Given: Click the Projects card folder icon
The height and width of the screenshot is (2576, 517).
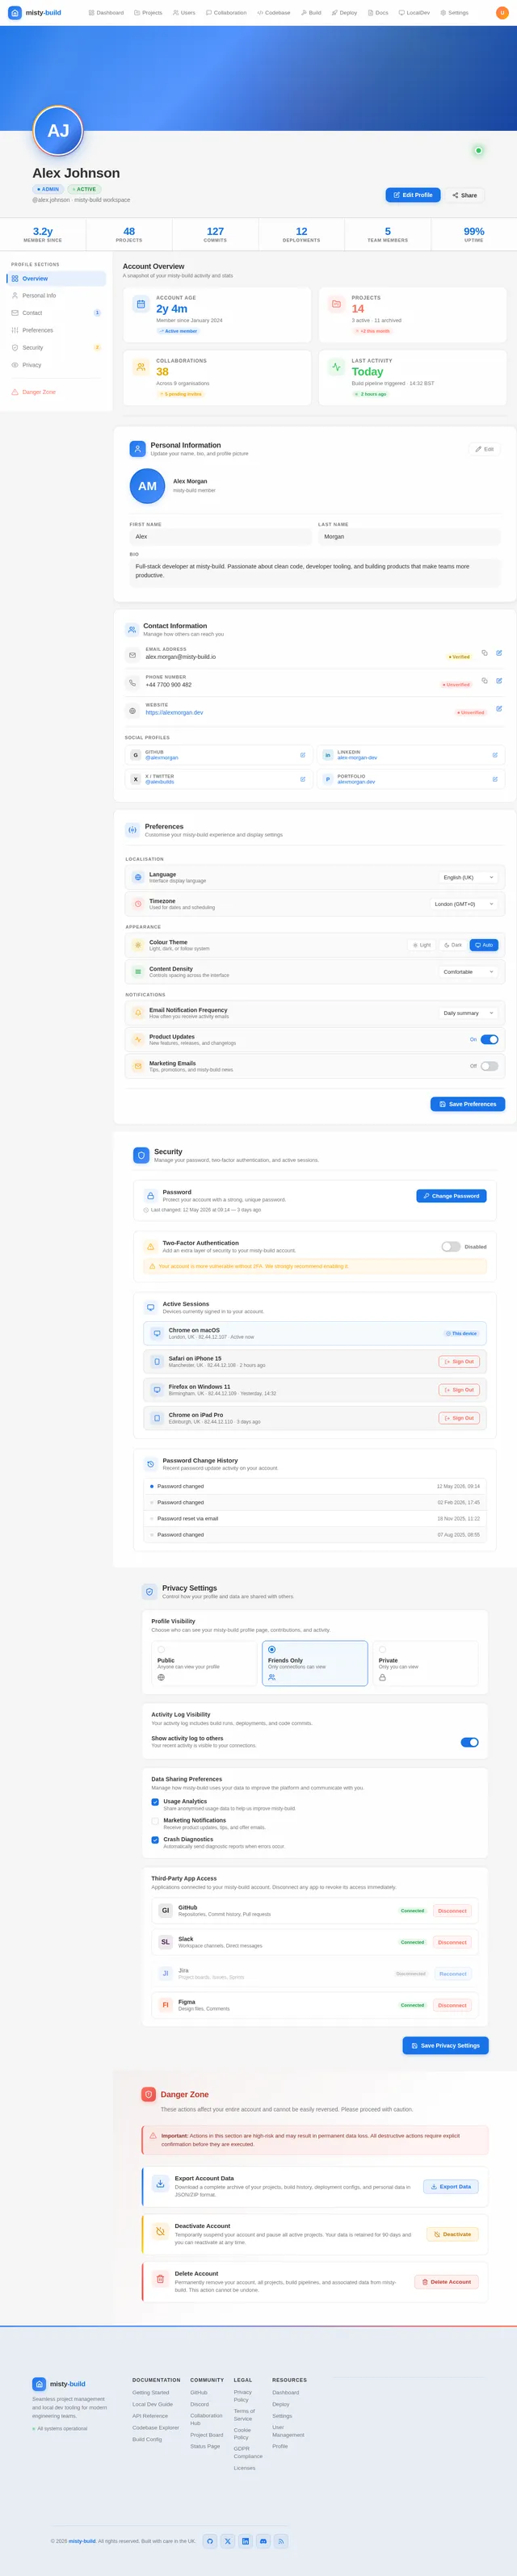Looking at the screenshot, I should click(x=336, y=304).
